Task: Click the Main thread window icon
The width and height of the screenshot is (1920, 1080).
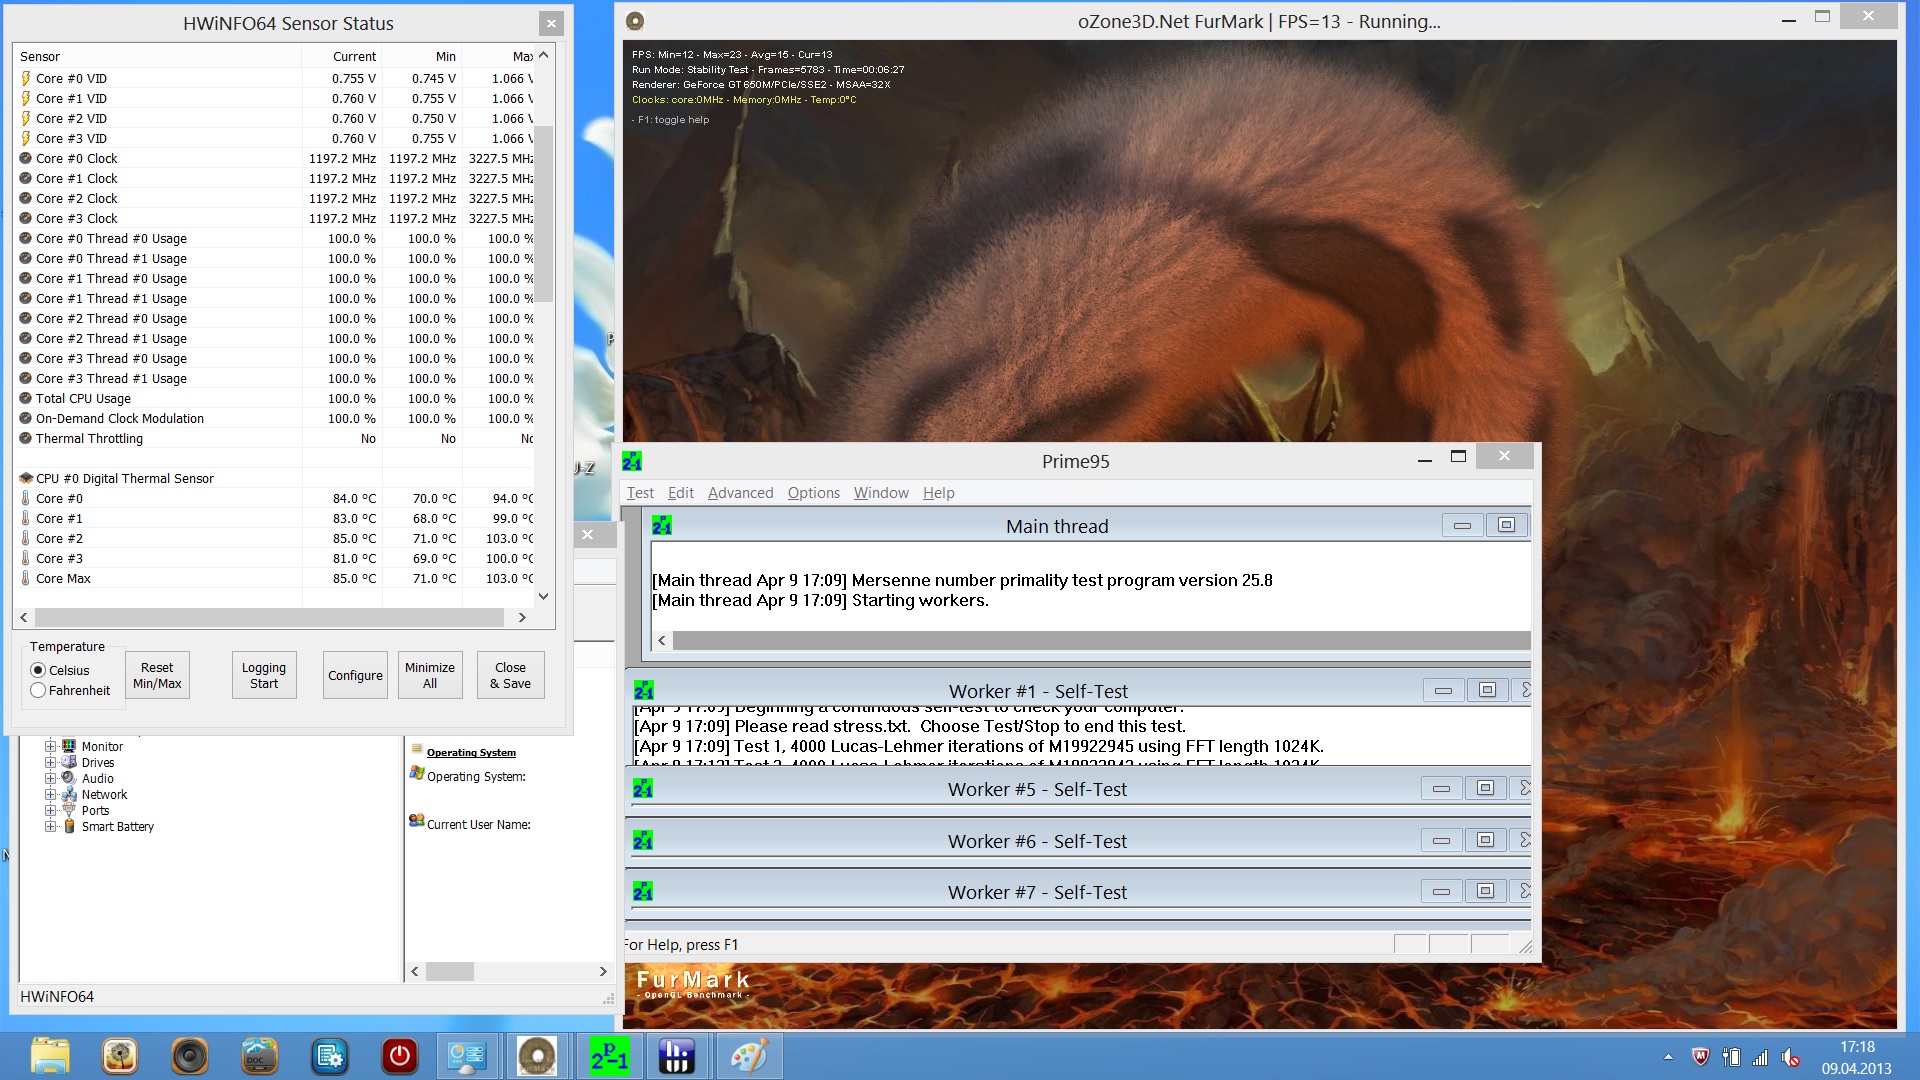Action: point(662,525)
